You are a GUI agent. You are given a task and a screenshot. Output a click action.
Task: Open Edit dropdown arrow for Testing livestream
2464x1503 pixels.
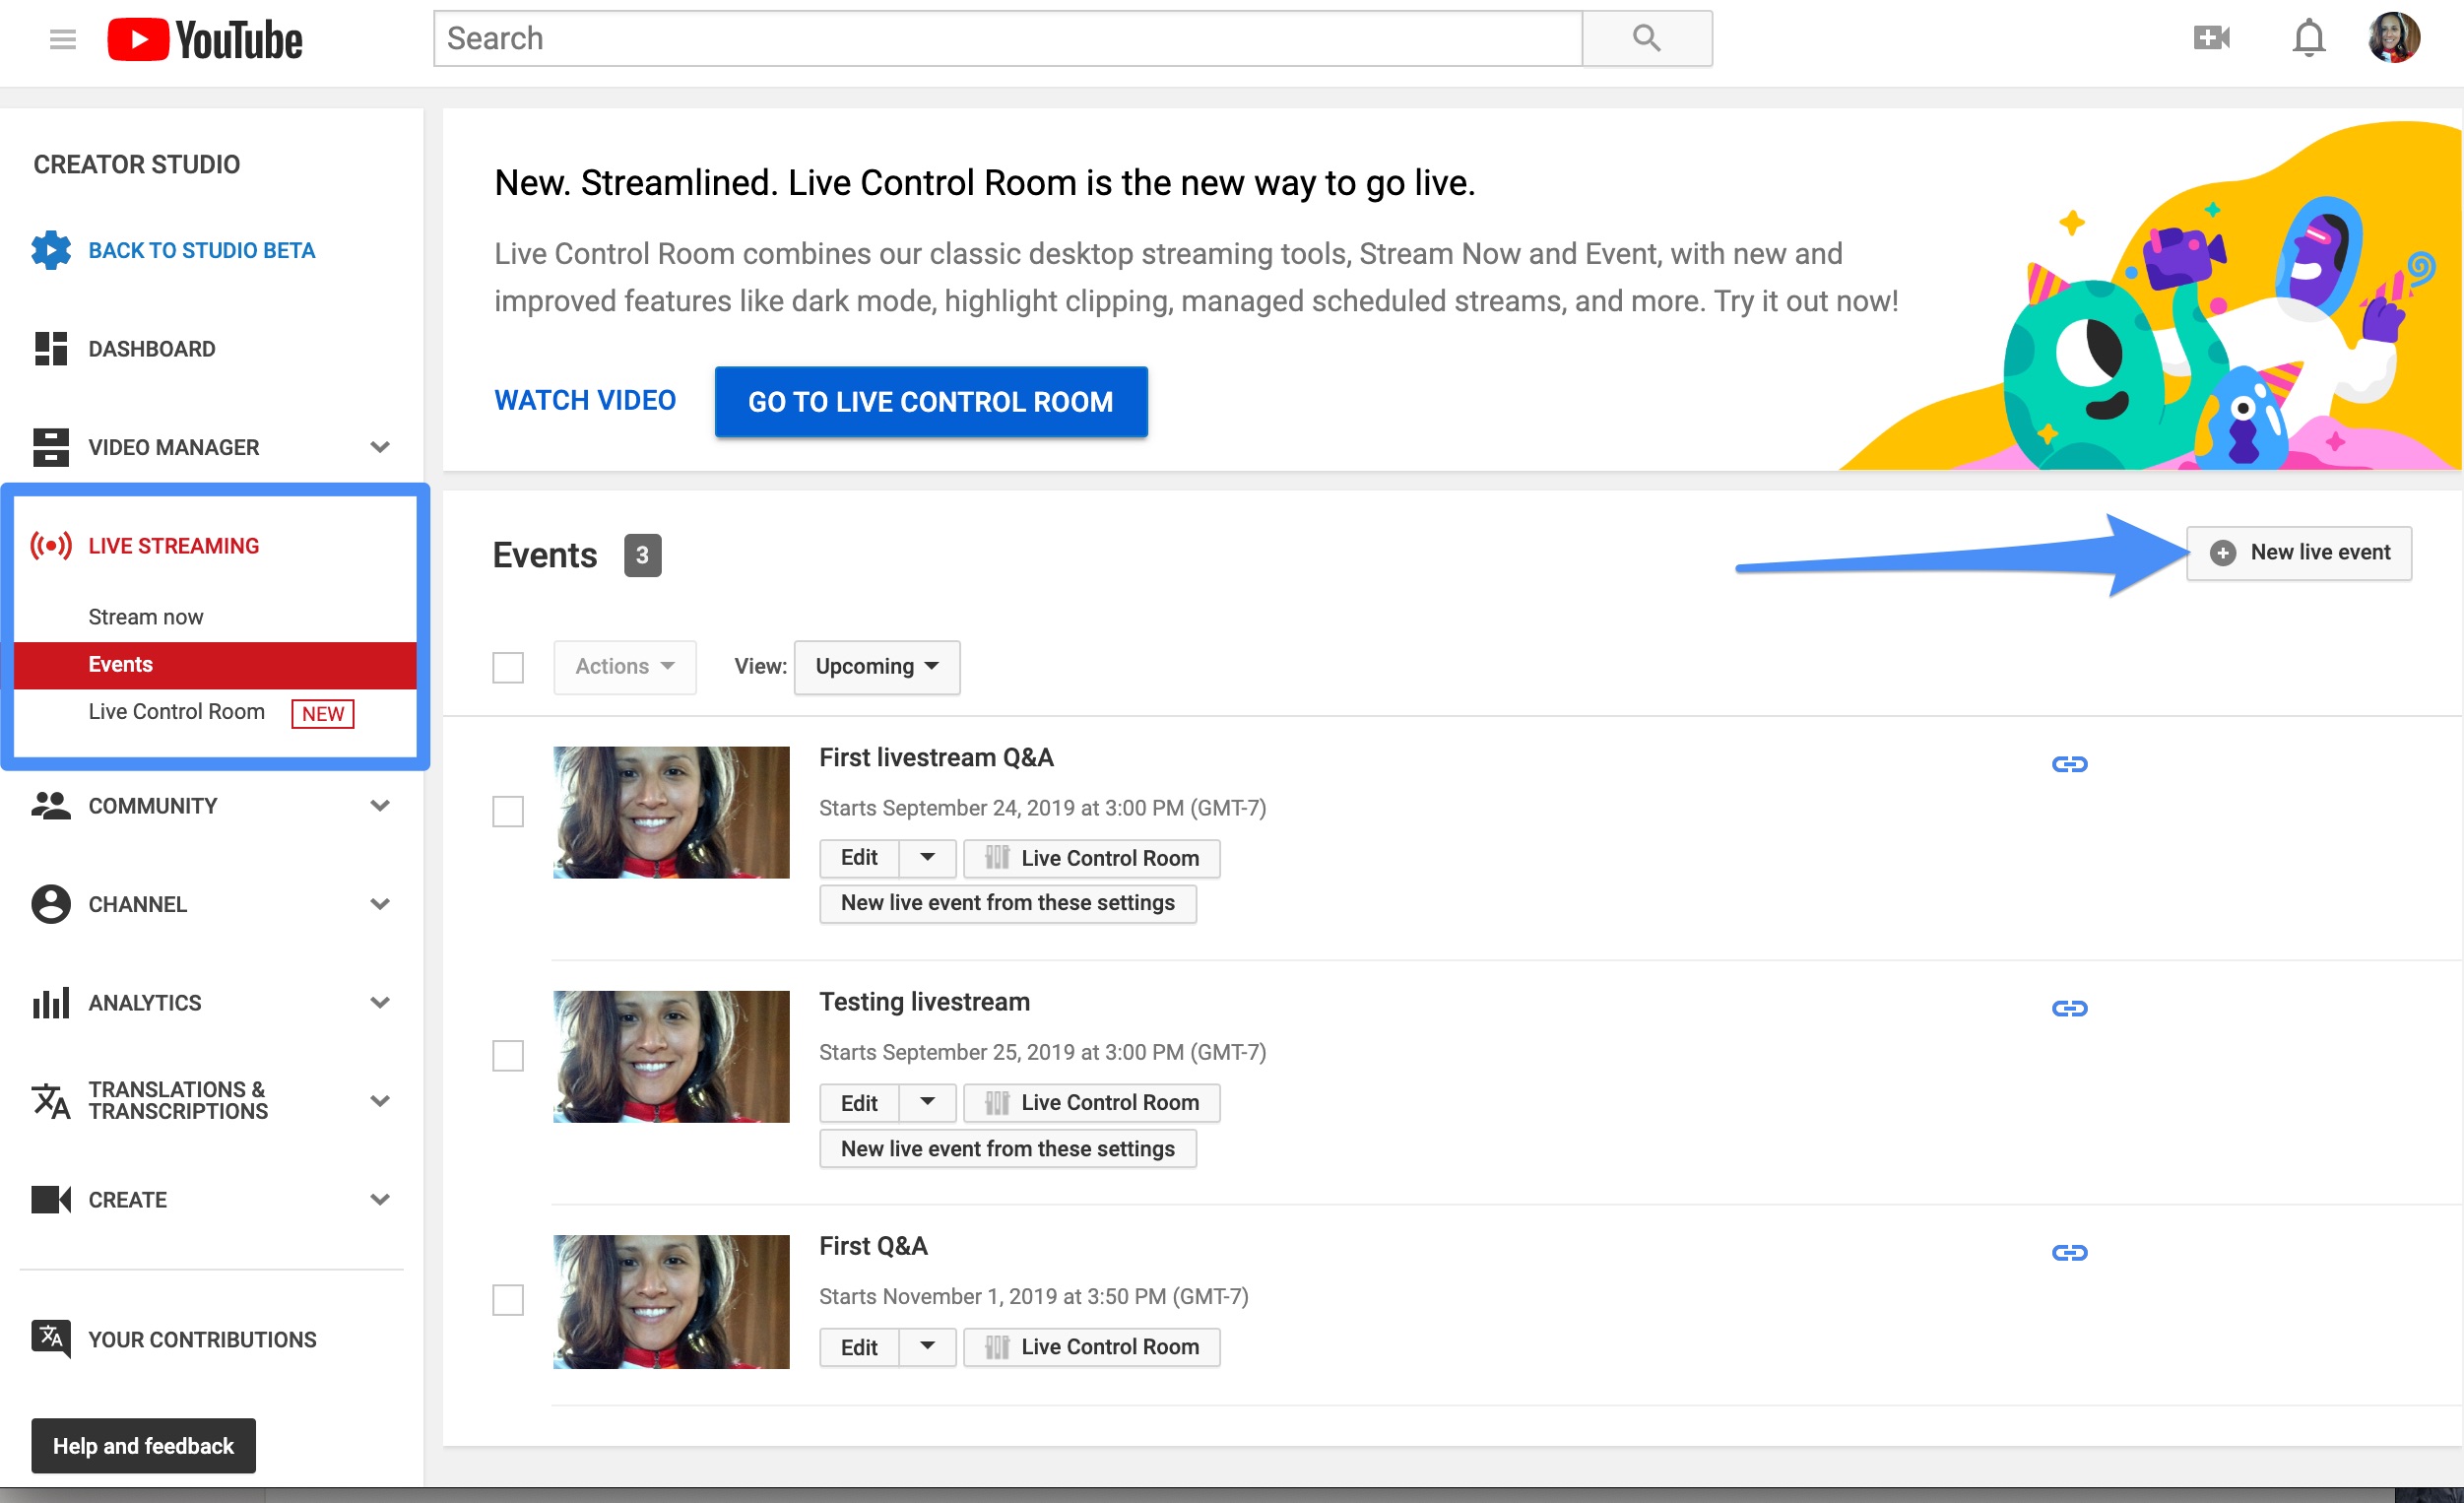pos(927,1102)
